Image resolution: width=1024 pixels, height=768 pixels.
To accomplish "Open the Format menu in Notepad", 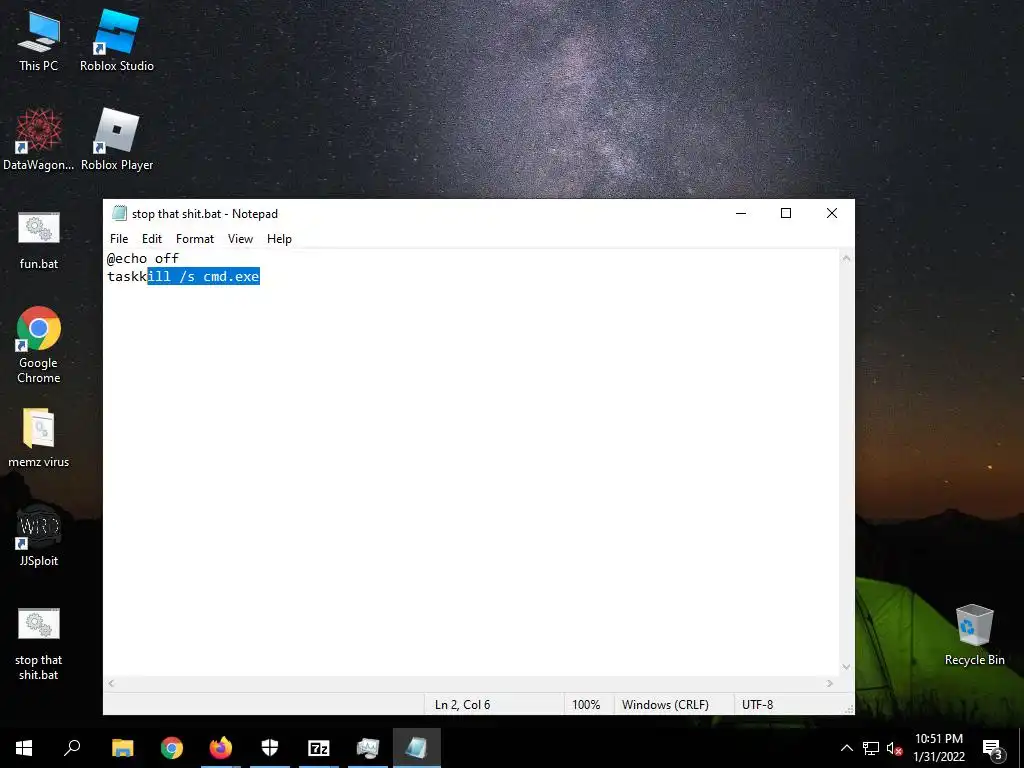I will [195, 239].
